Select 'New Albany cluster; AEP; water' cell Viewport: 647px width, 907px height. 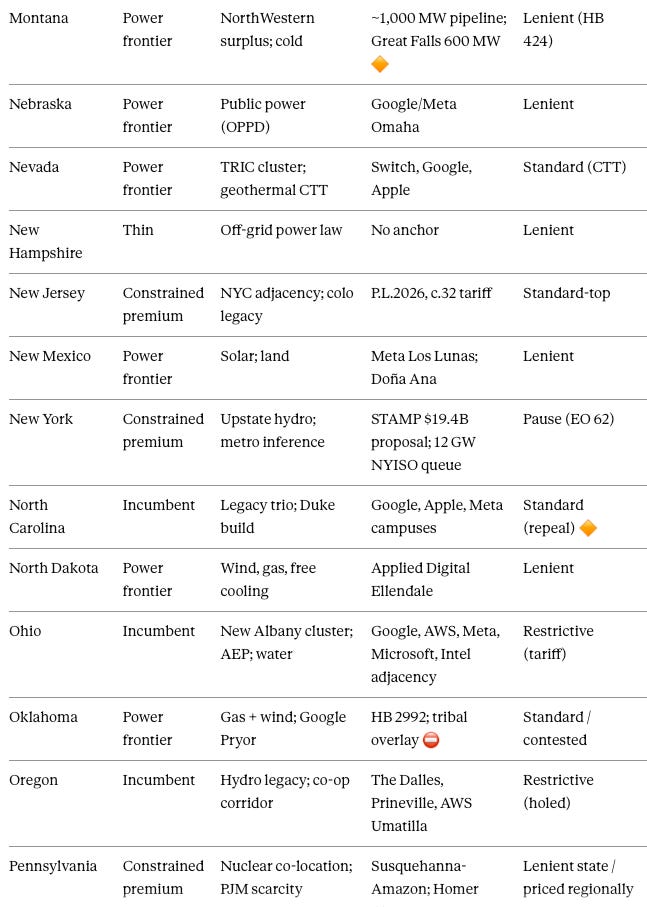287,643
